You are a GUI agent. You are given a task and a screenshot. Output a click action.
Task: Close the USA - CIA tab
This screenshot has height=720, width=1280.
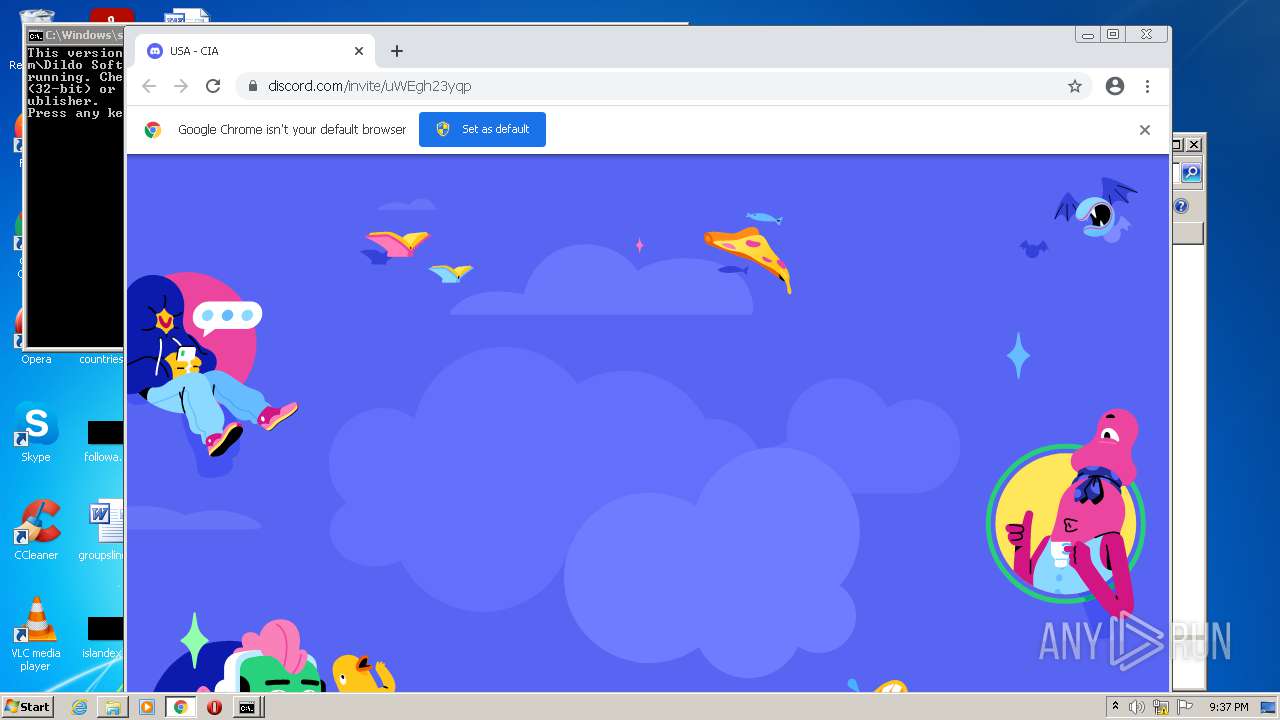click(x=359, y=51)
